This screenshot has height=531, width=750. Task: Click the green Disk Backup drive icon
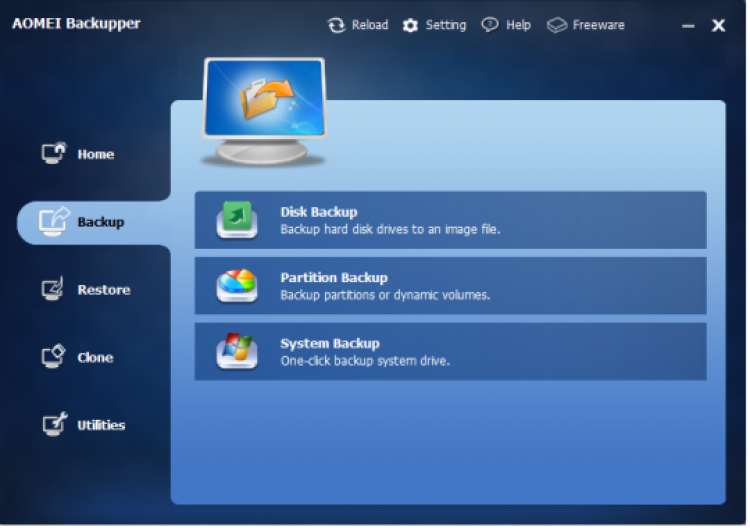238,221
